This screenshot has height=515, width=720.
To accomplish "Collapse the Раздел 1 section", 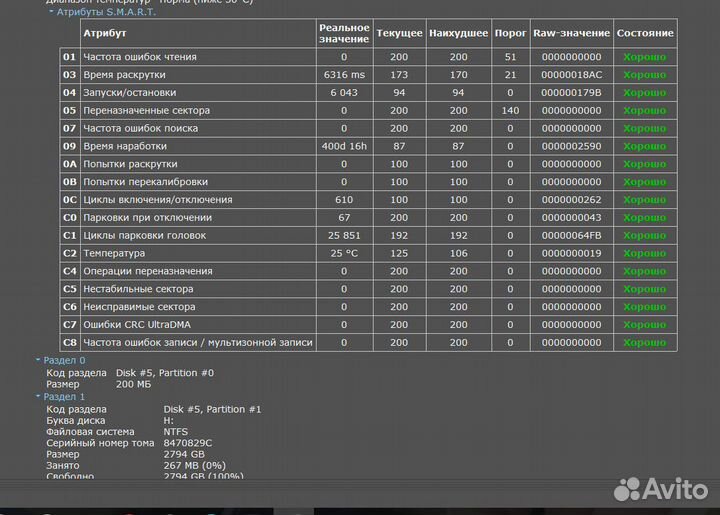I will tap(38, 396).
